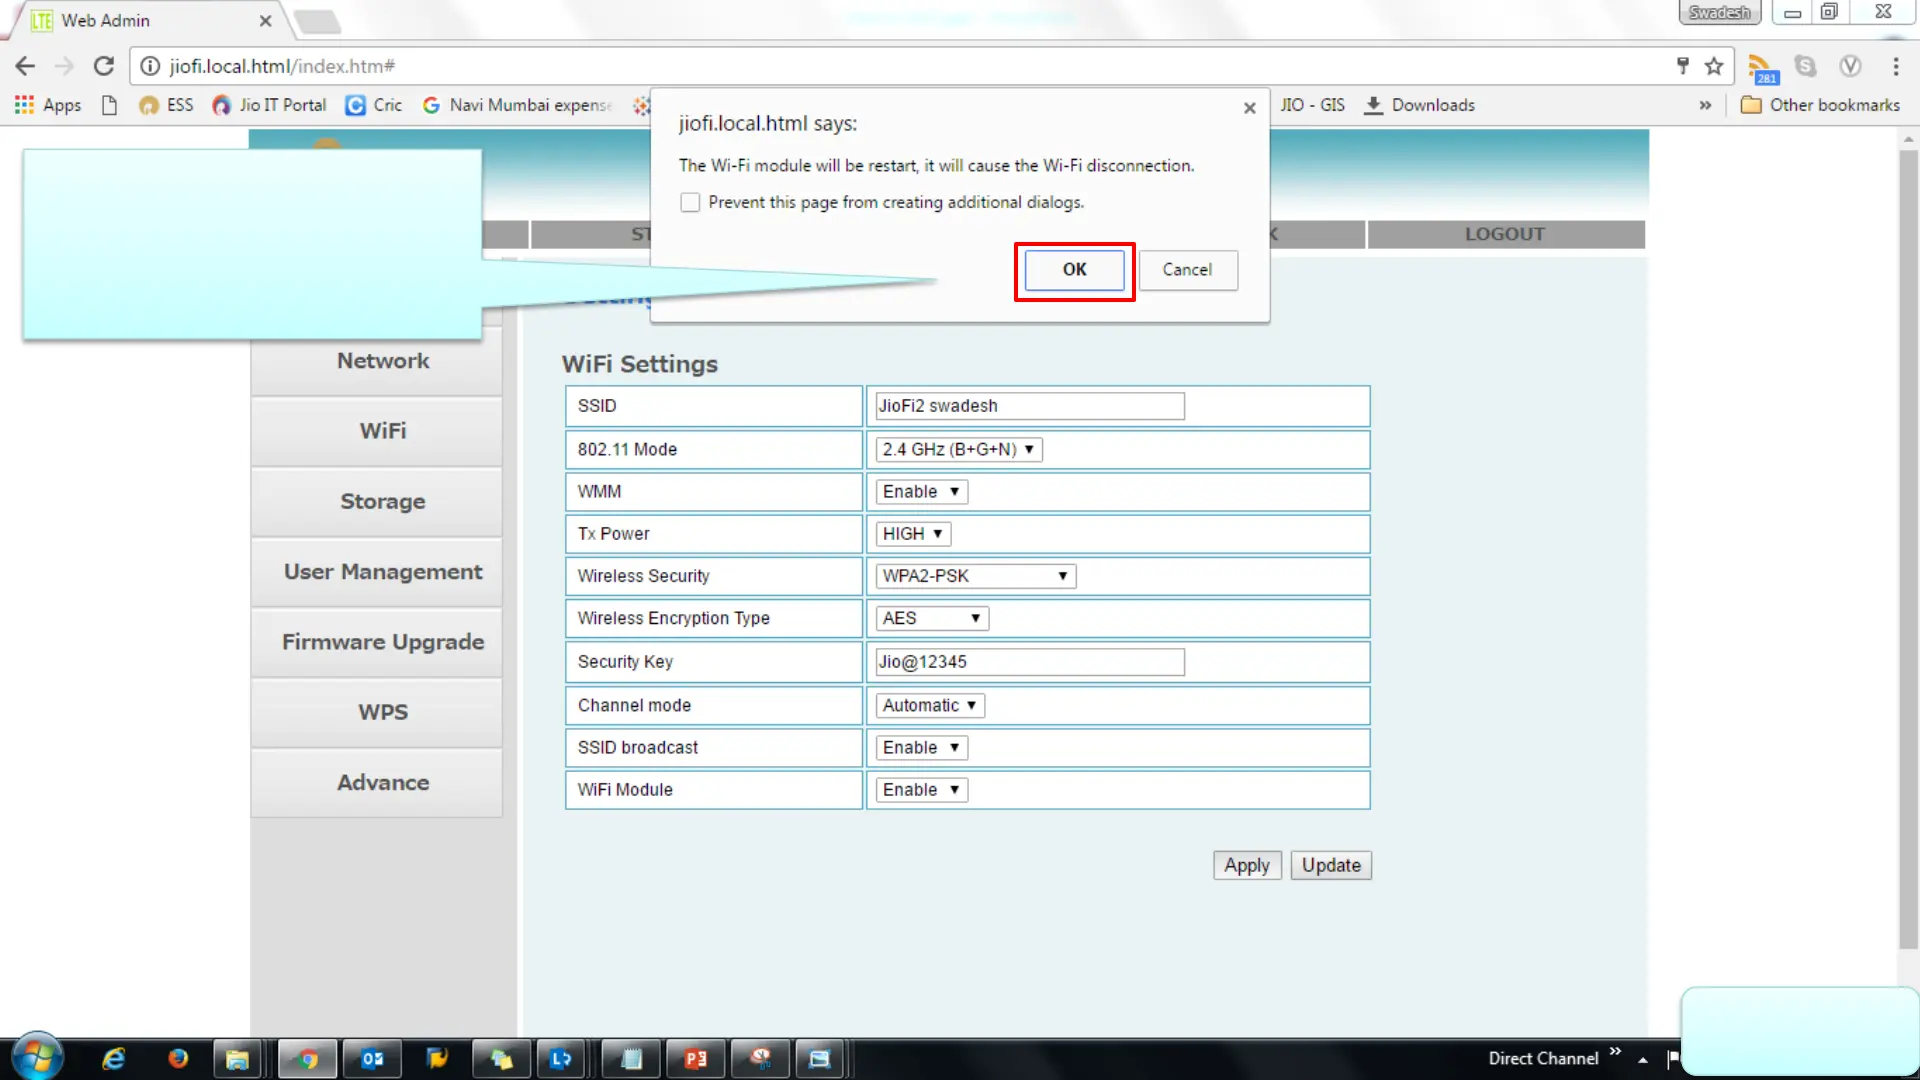Open the Apps bookmarks grid icon

(25, 105)
